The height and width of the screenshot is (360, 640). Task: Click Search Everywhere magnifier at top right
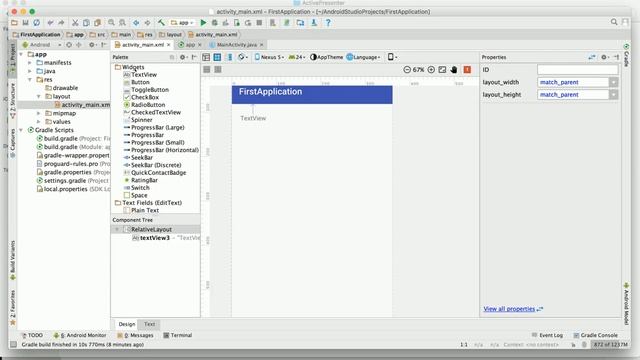point(614,22)
